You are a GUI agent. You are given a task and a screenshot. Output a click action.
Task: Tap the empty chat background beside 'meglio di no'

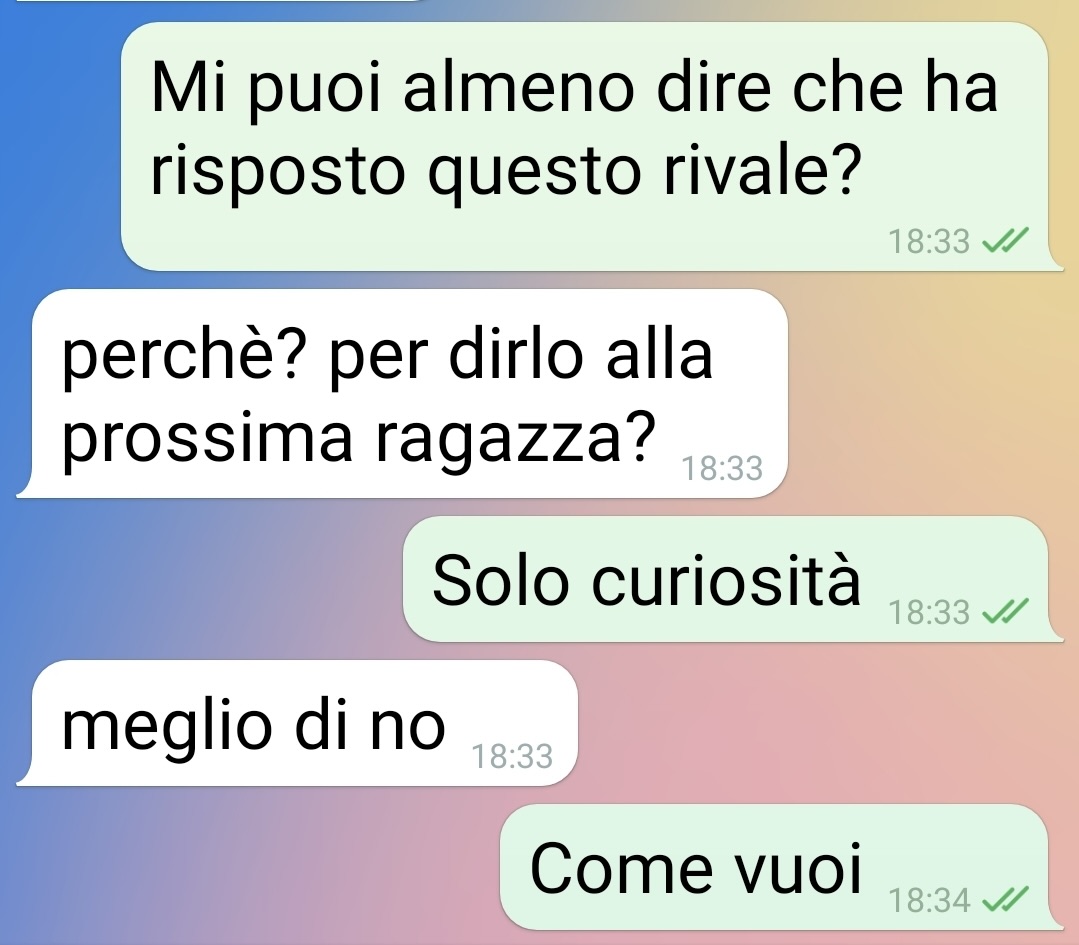coord(819,723)
